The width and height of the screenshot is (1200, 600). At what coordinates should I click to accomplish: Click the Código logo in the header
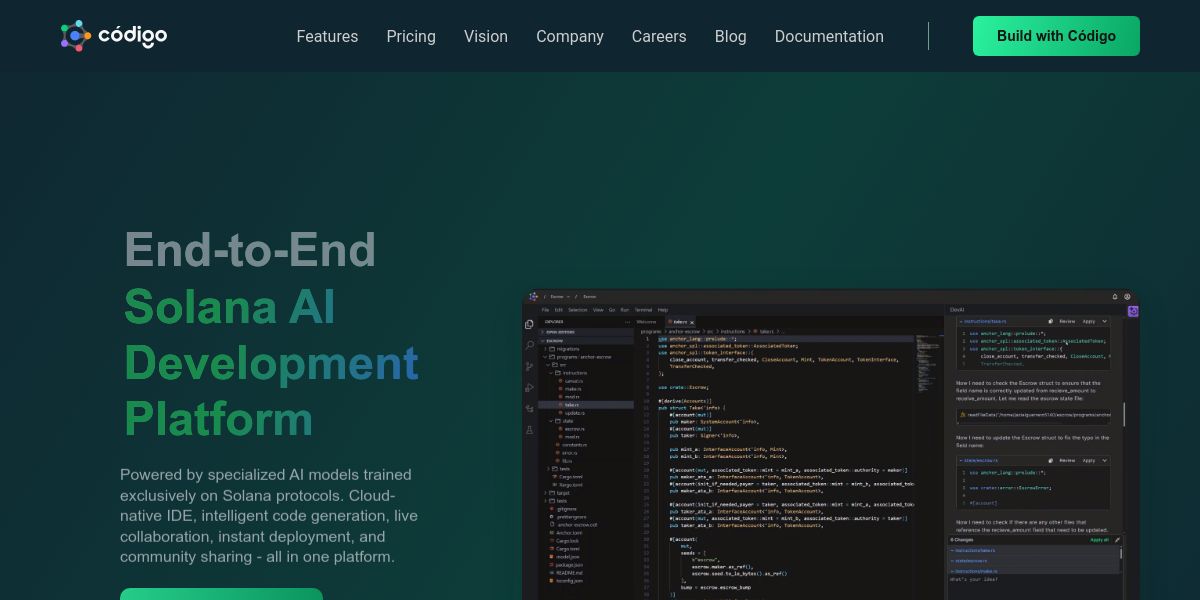pyautogui.click(x=113, y=36)
